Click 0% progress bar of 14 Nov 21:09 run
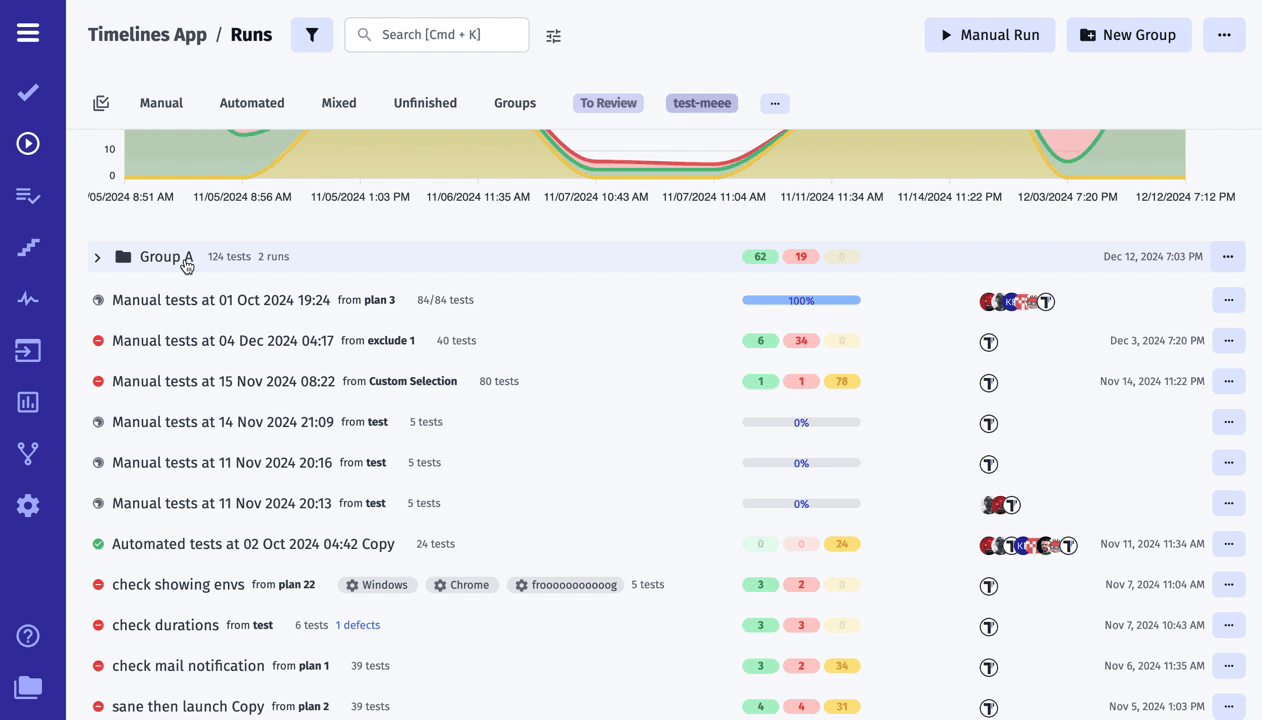The height and width of the screenshot is (720, 1262). tap(801, 422)
